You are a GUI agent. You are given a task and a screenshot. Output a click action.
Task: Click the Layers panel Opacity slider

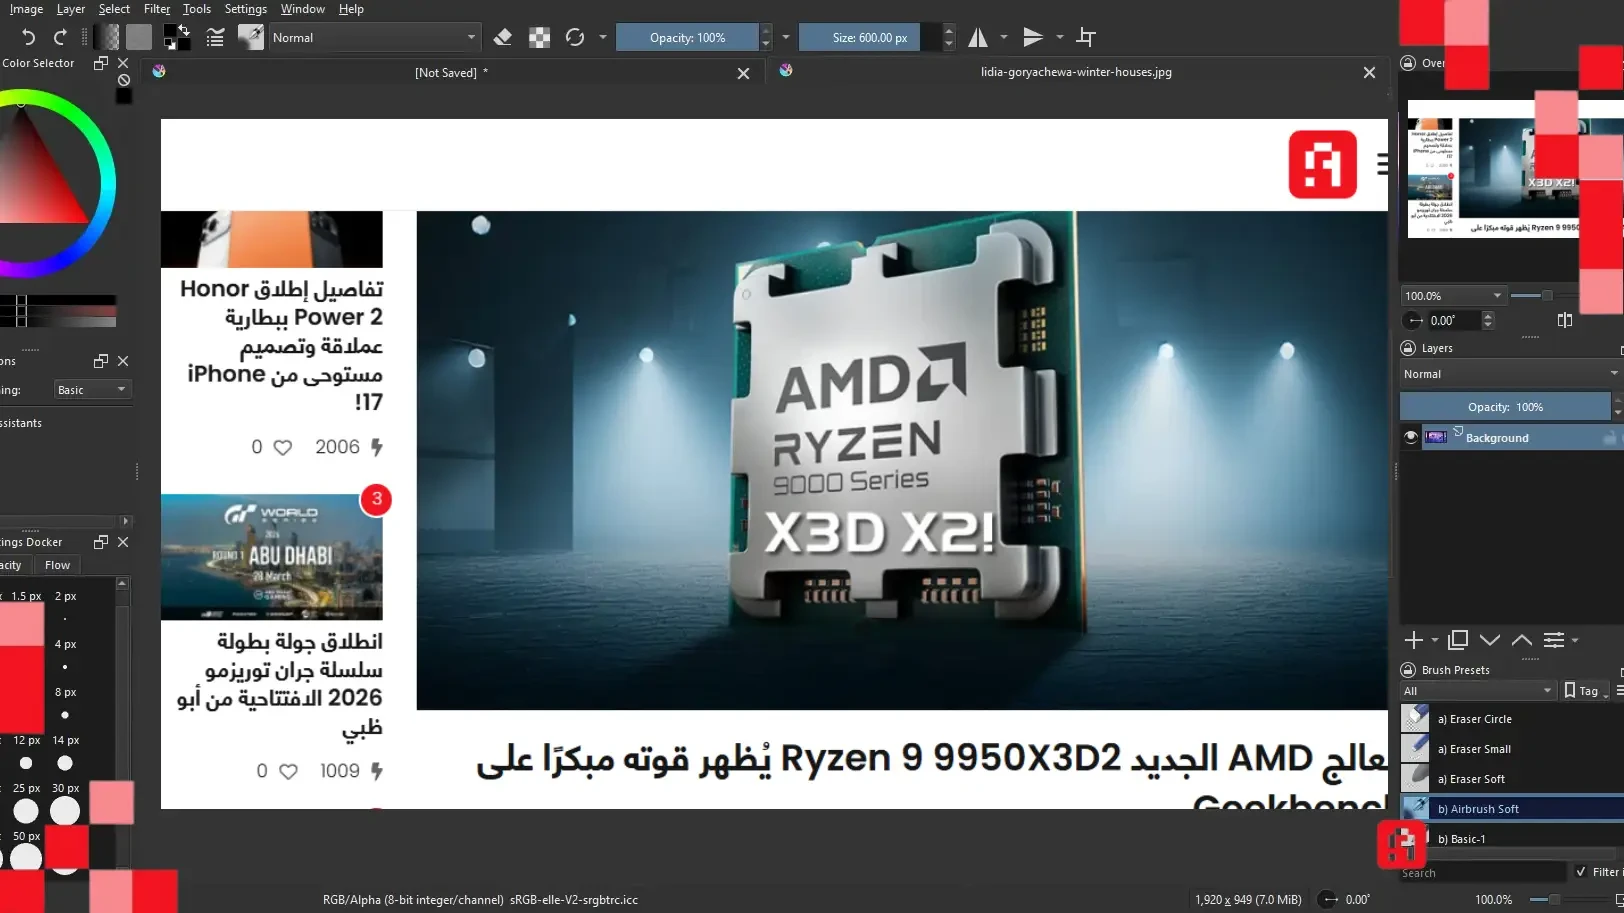click(x=1504, y=407)
